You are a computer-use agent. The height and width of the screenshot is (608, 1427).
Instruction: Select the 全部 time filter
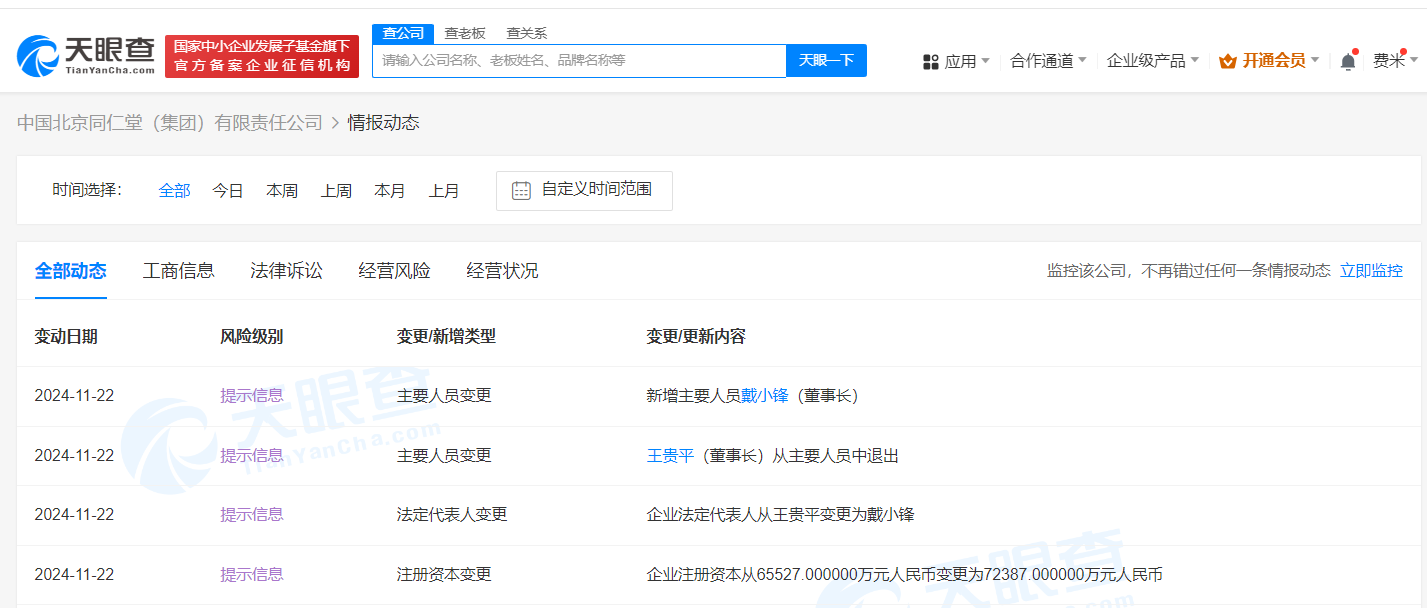pos(174,191)
